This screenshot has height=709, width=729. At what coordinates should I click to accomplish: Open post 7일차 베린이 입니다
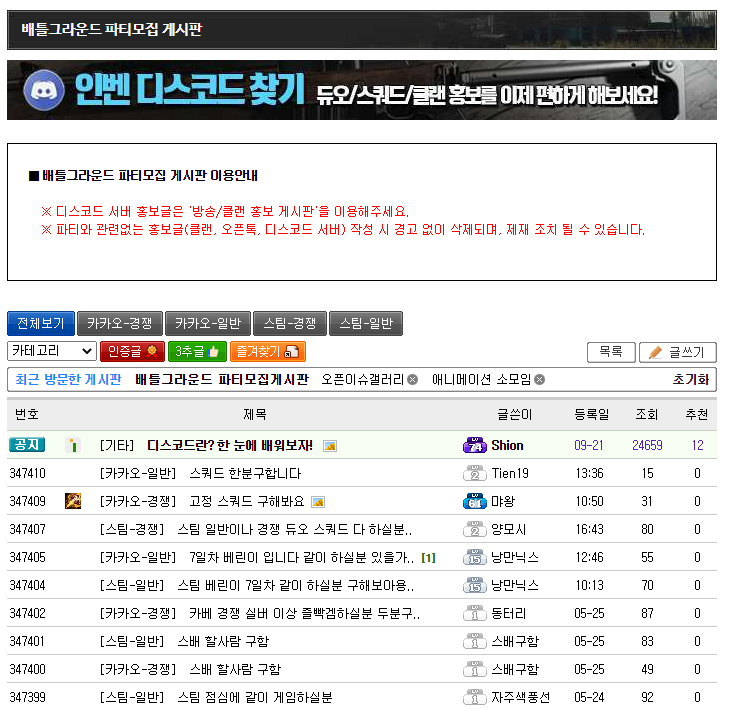[x=301, y=557]
